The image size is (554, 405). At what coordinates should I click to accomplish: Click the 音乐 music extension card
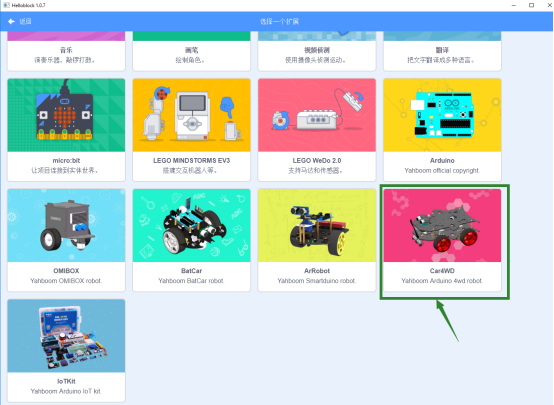pyautogui.click(x=66, y=51)
